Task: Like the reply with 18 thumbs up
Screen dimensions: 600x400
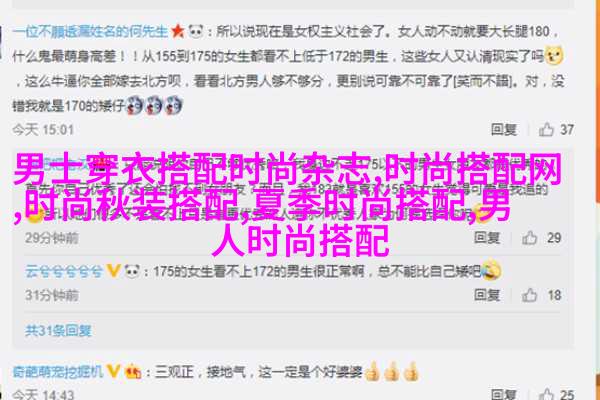Action: pyautogui.click(x=530, y=295)
